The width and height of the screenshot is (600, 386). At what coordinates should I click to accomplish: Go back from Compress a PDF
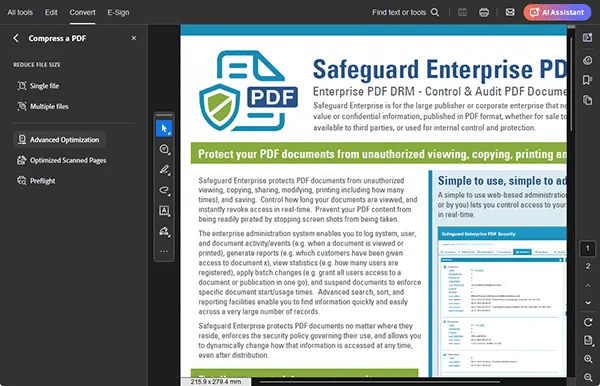pyautogui.click(x=16, y=38)
